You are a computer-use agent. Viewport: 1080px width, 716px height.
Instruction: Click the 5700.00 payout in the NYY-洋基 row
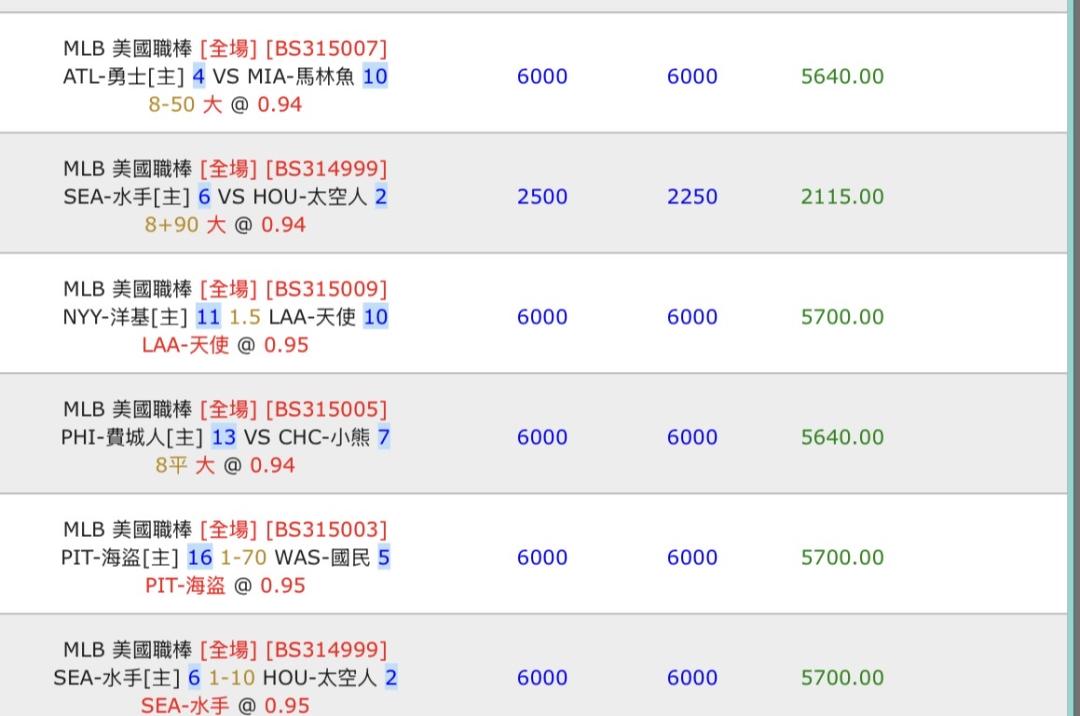point(842,317)
